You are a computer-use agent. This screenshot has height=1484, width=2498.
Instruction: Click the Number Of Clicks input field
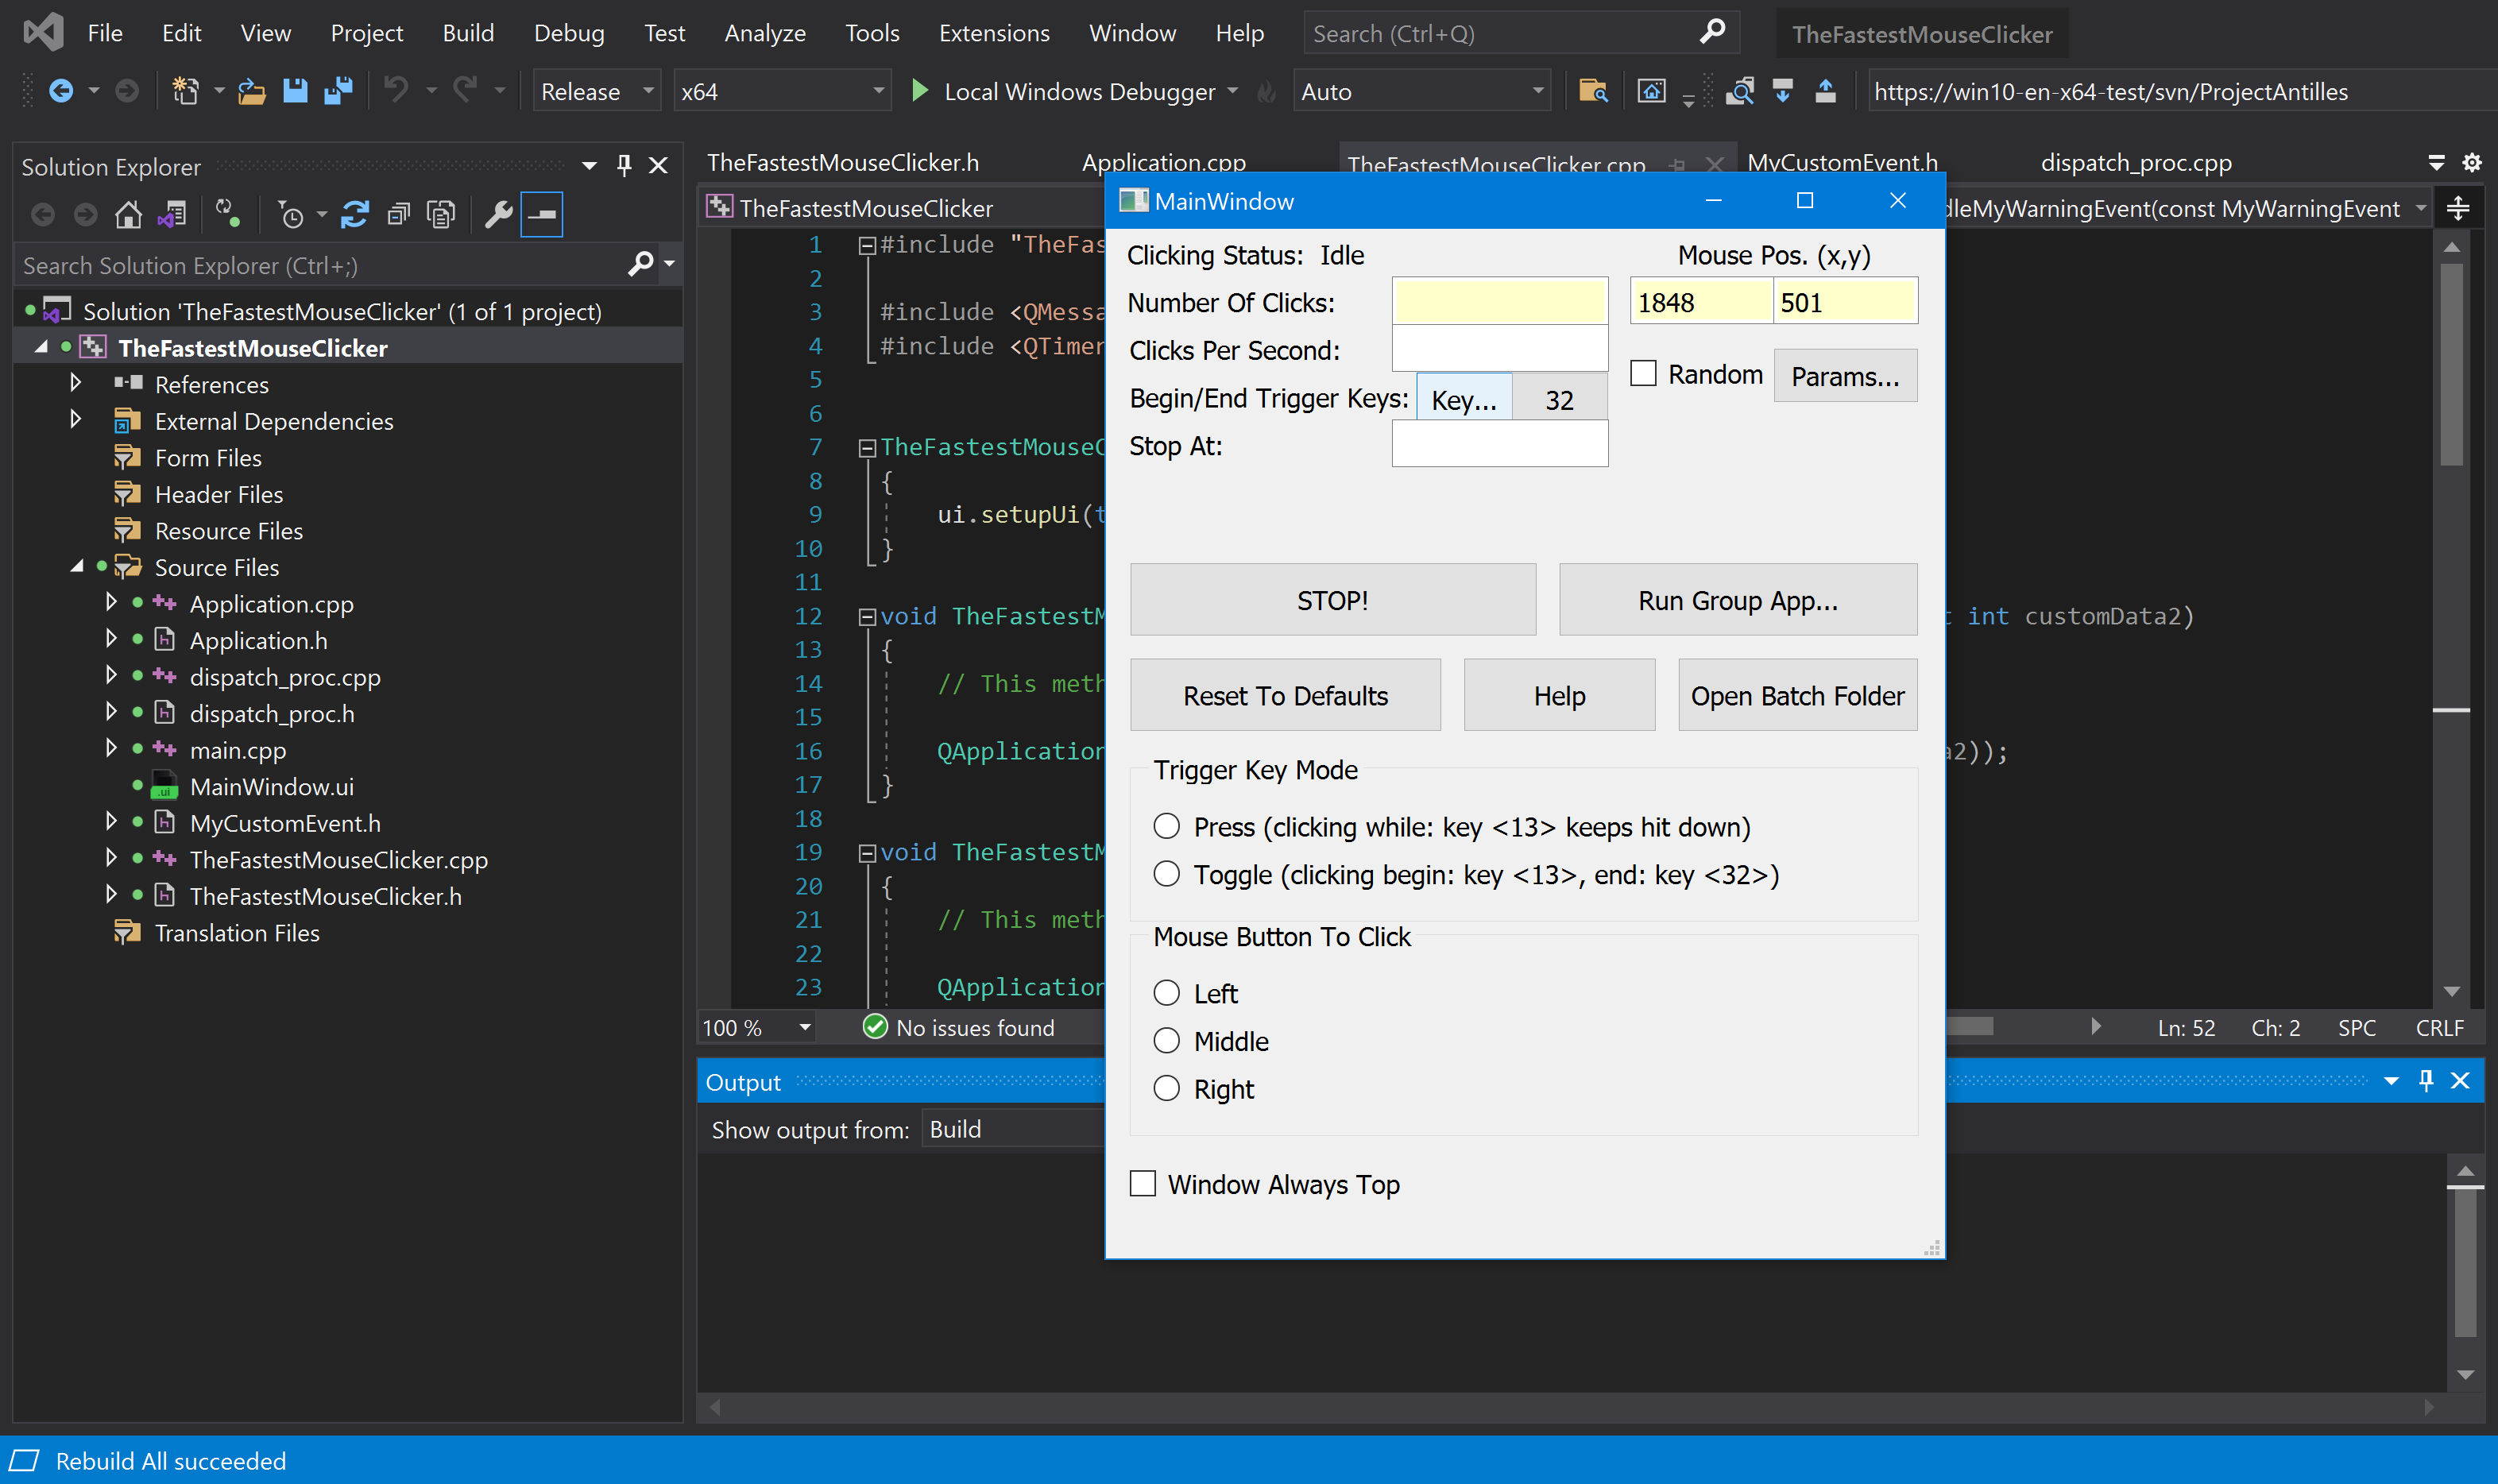pos(1498,300)
